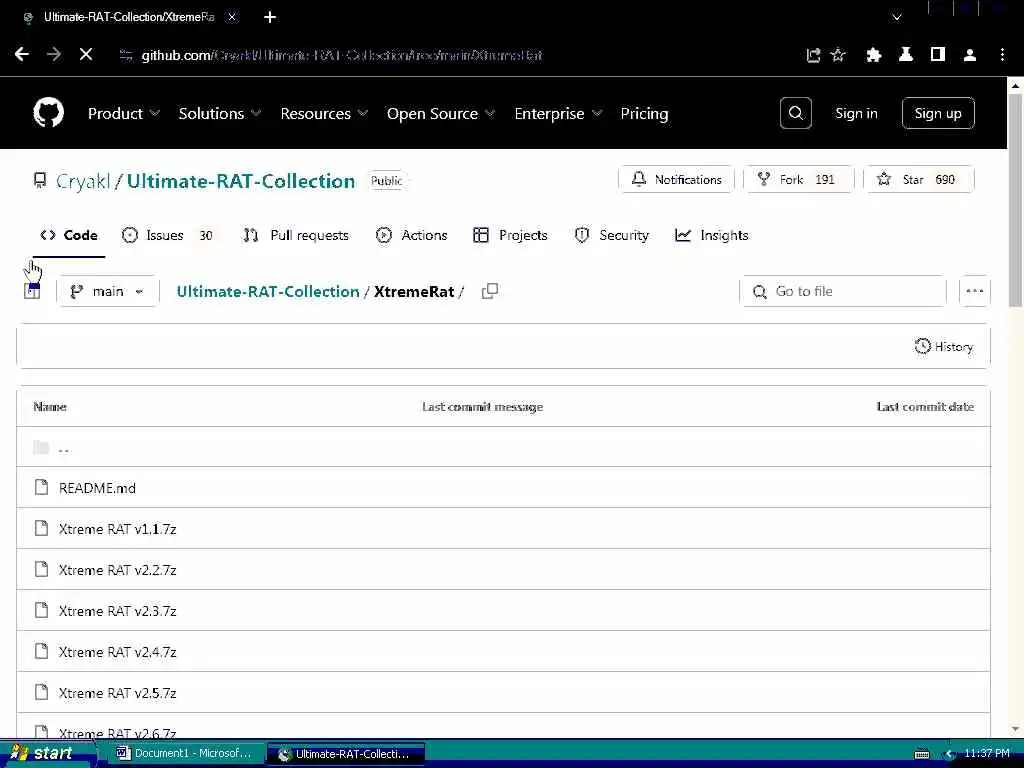Viewport: 1024px width, 768px height.
Task: Open Xtreme RAT v2.4.7z file
Action: pyautogui.click(x=118, y=652)
